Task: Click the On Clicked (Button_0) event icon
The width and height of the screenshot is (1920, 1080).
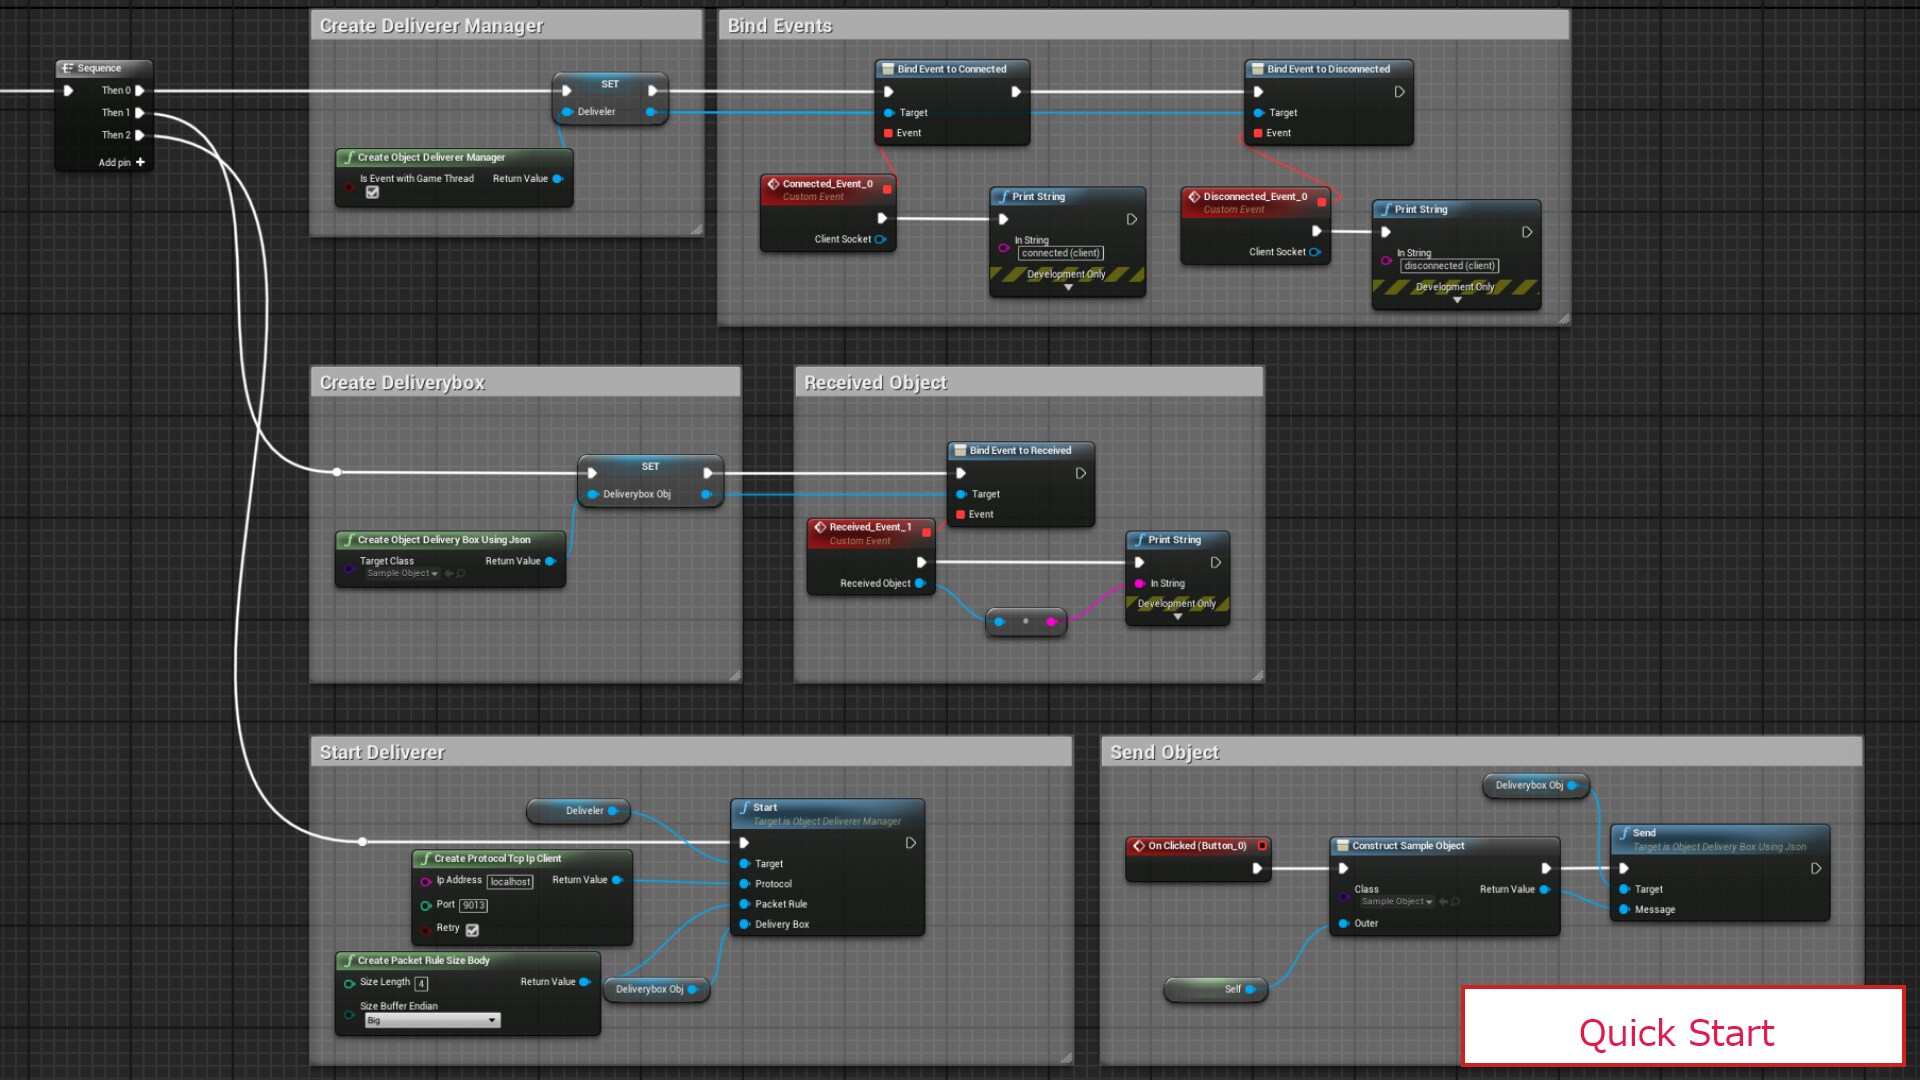Action: point(1140,845)
